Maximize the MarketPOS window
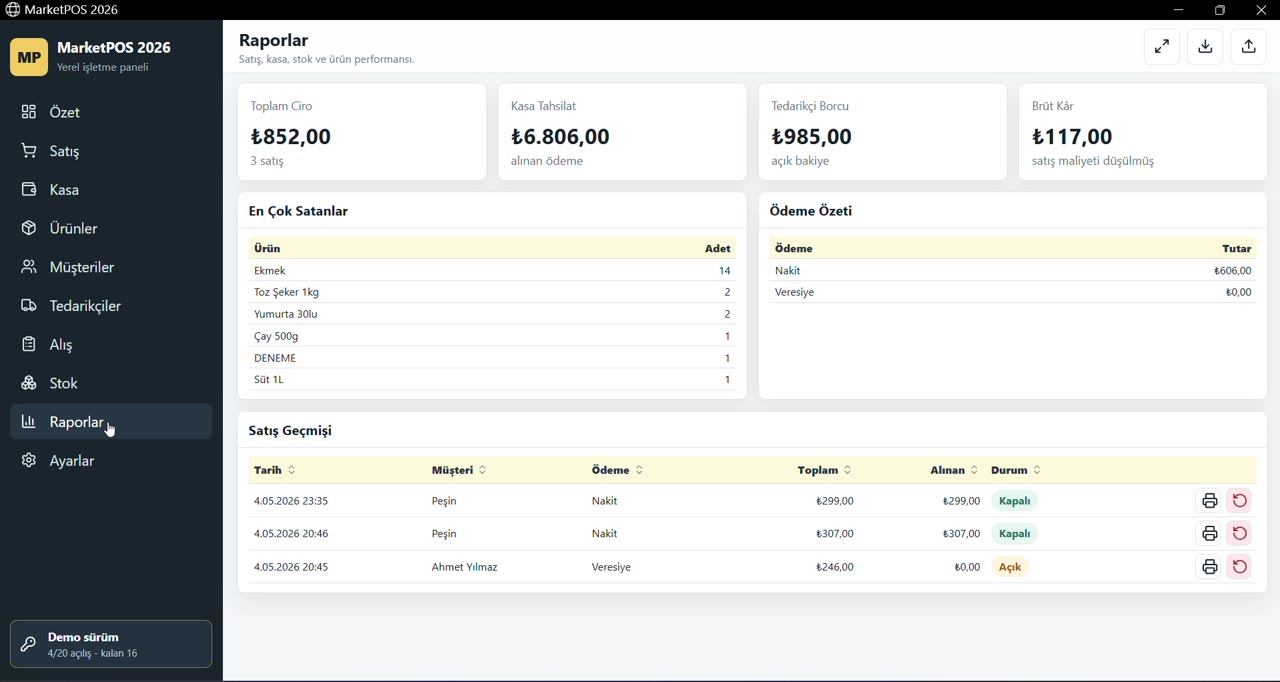 point(1220,10)
